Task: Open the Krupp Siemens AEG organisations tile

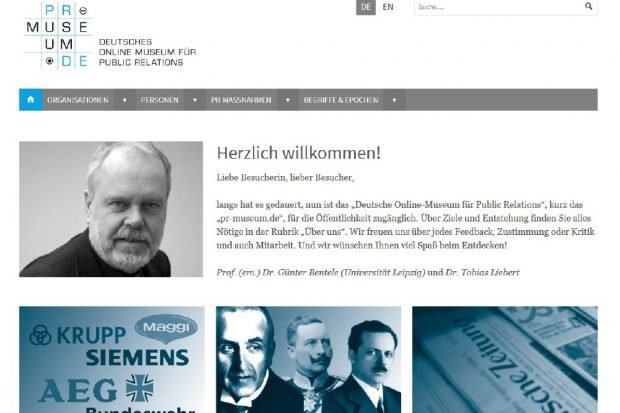Action: [112, 360]
